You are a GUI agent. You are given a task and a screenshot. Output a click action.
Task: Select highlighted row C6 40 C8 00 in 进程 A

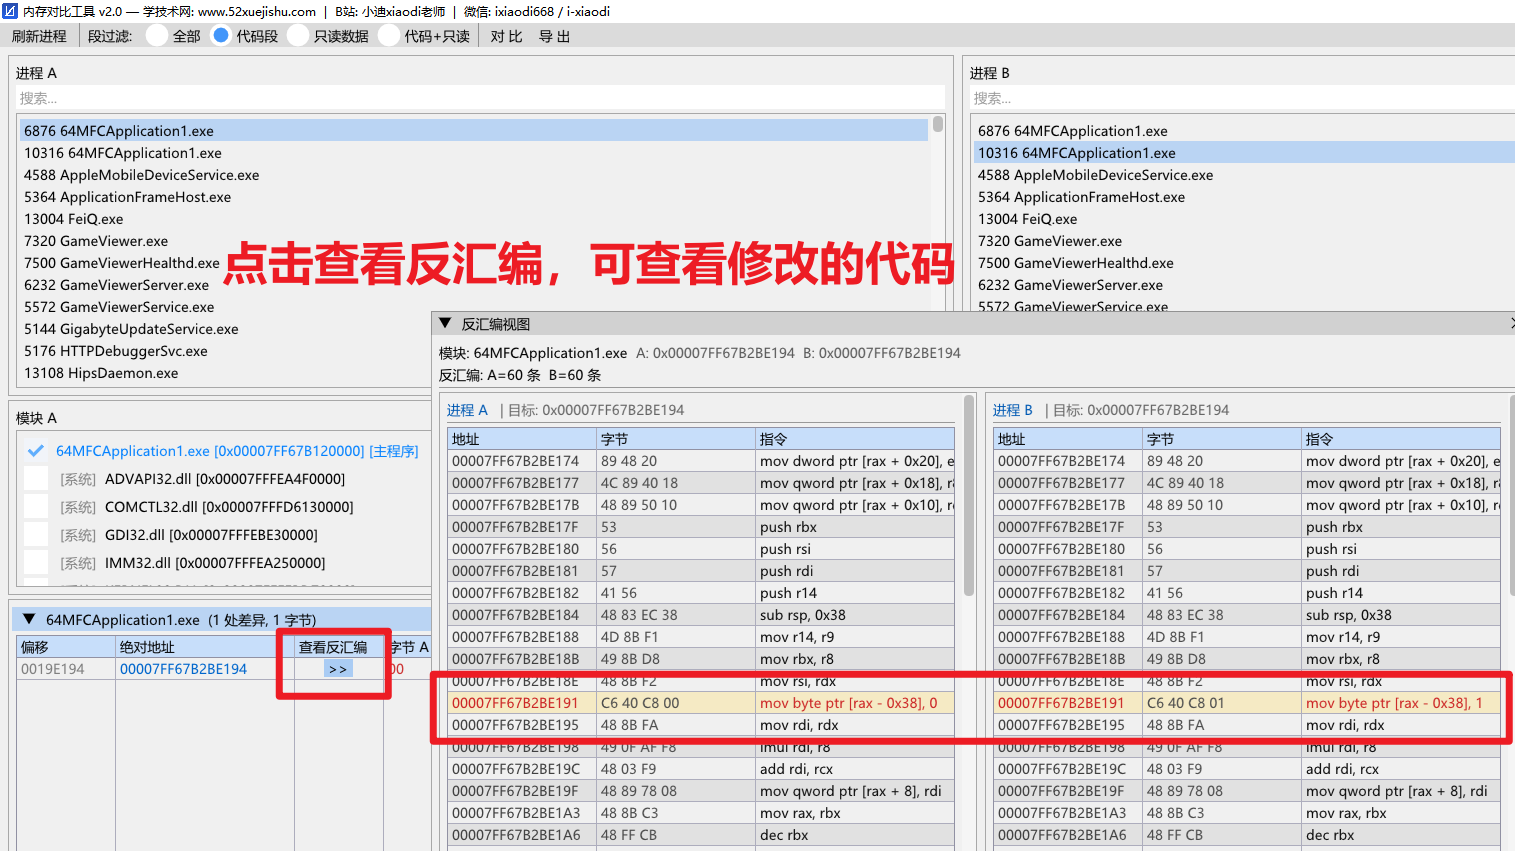click(x=701, y=703)
